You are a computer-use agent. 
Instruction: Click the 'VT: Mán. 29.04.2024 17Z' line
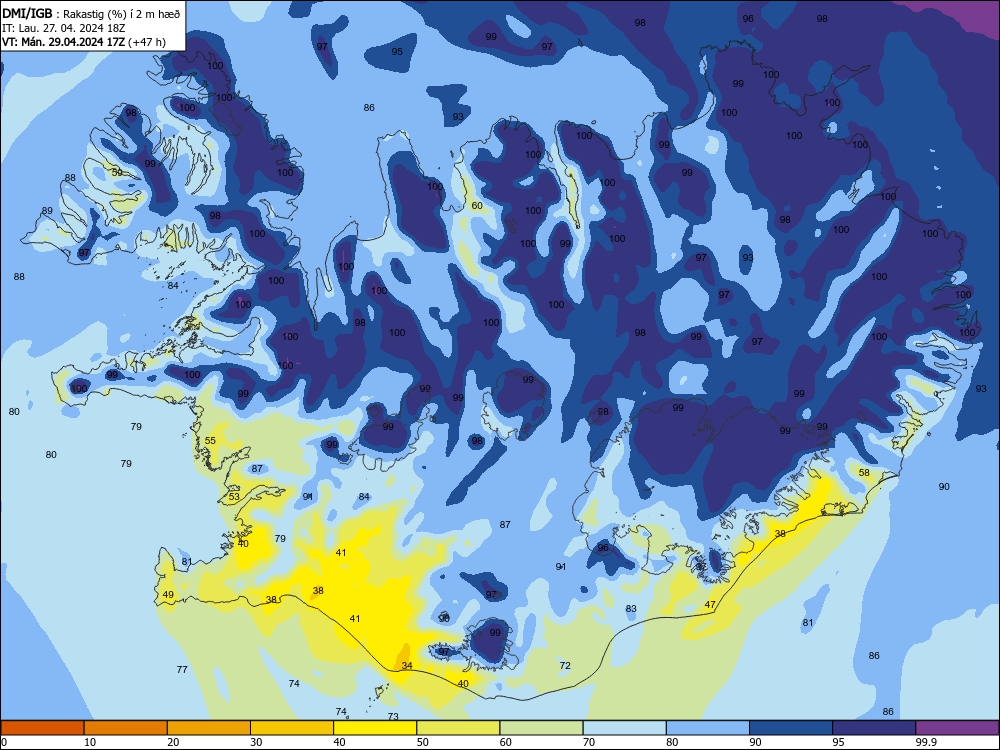pos(84,42)
